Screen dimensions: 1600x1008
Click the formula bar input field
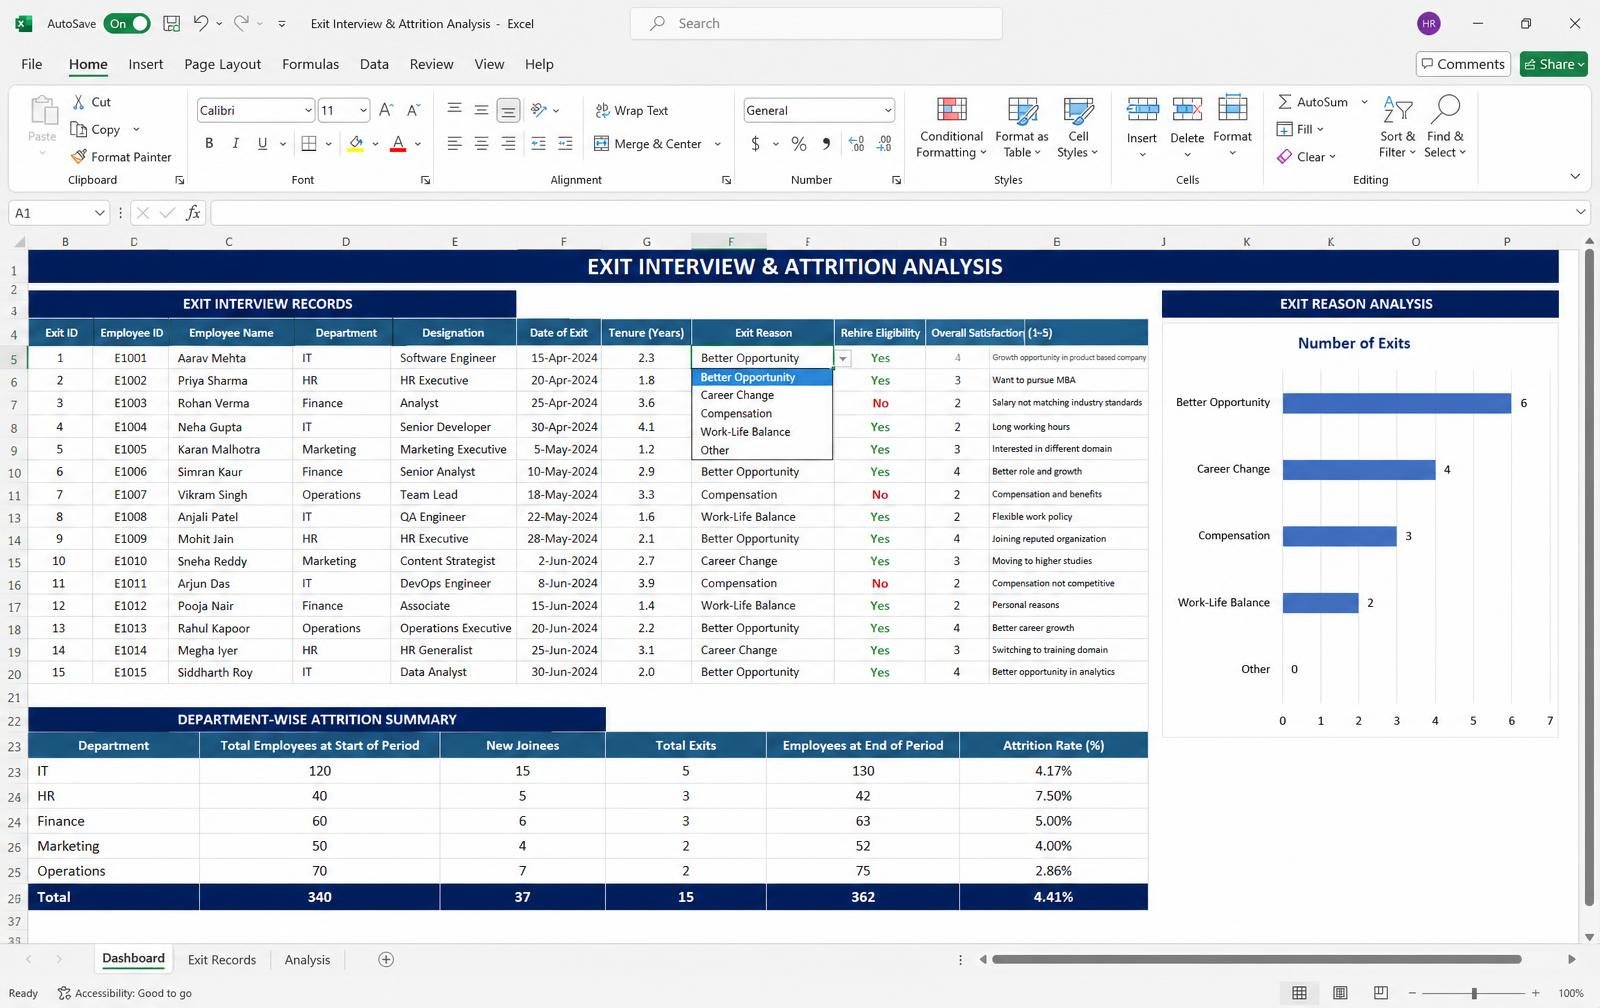click(x=893, y=212)
